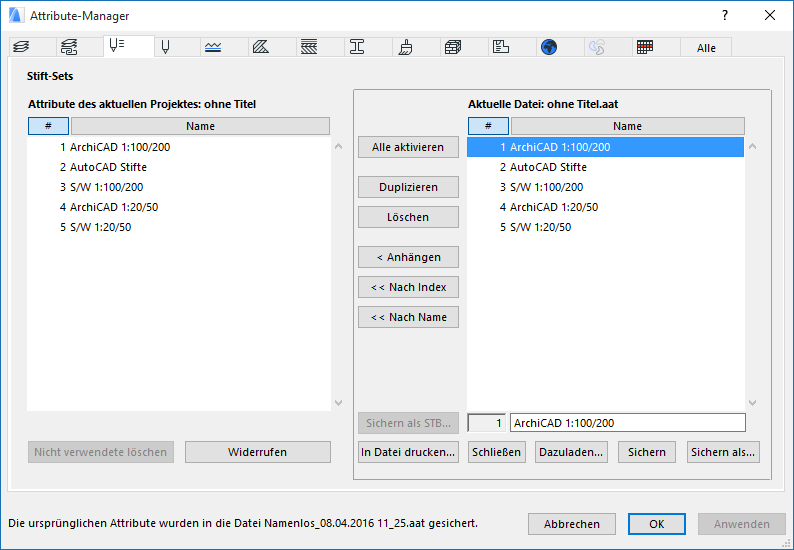Switch to the Pen Sets tab
Viewport: 794px width, 550px height.
click(129, 46)
